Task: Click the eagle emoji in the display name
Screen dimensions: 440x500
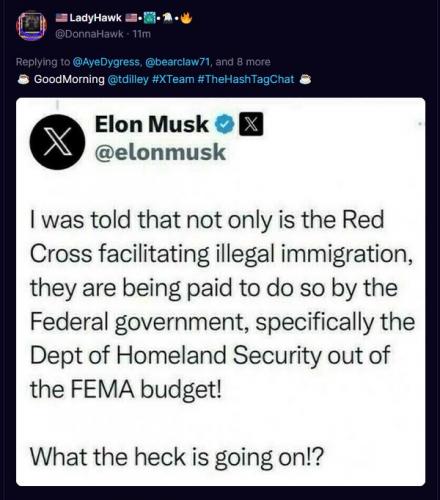Action: [169, 18]
